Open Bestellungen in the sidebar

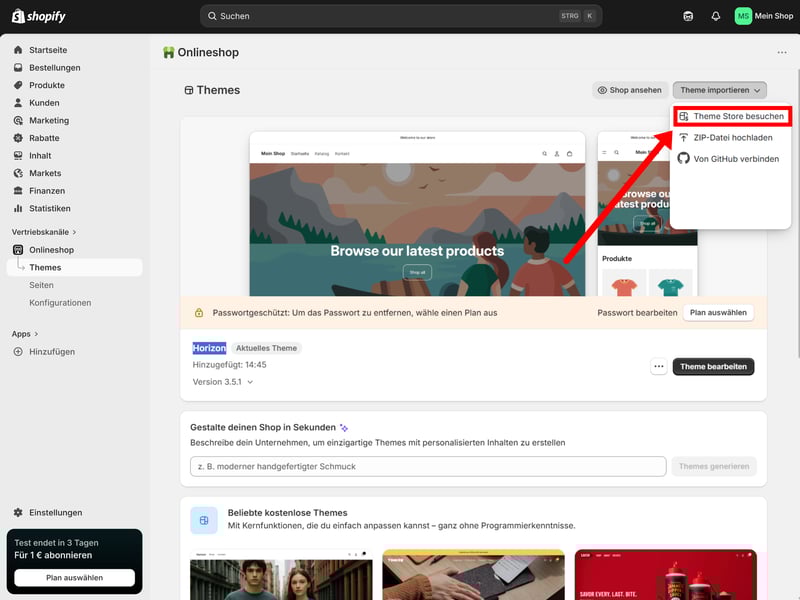pos(55,68)
